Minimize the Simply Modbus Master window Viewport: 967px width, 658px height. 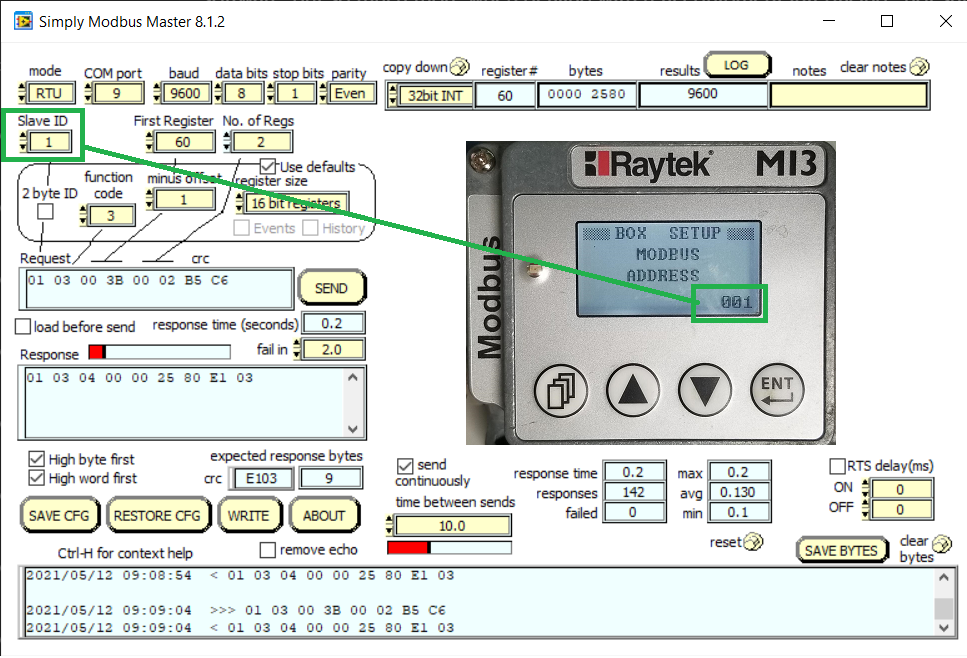829,21
